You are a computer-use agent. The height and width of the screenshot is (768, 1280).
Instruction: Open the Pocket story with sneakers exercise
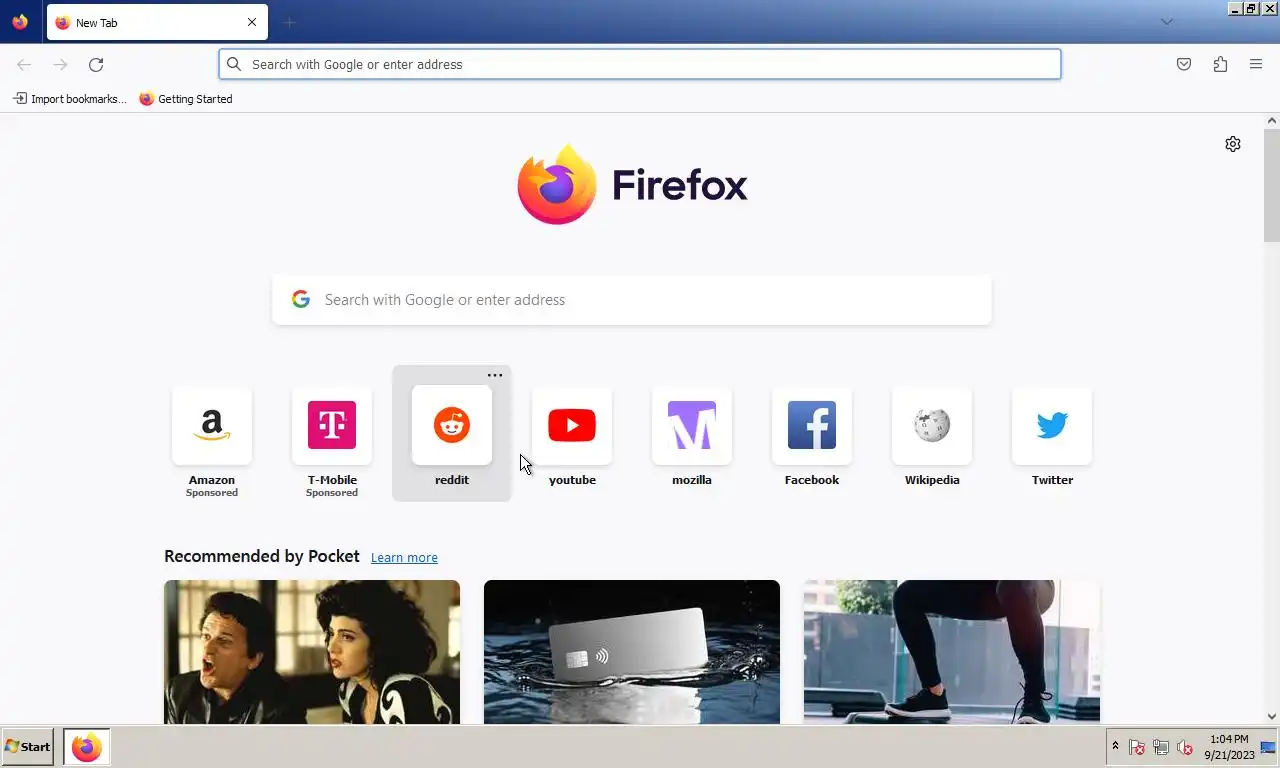coord(952,652)
